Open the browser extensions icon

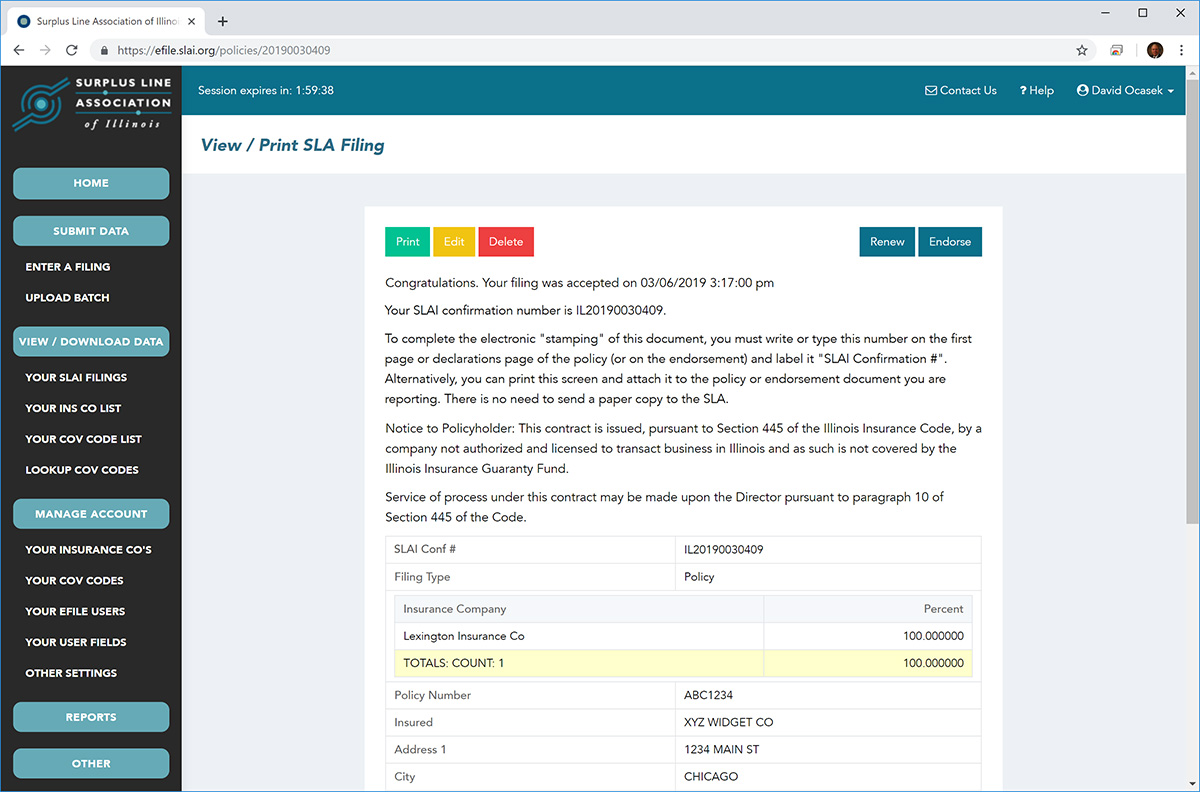tap(1116, 50)
